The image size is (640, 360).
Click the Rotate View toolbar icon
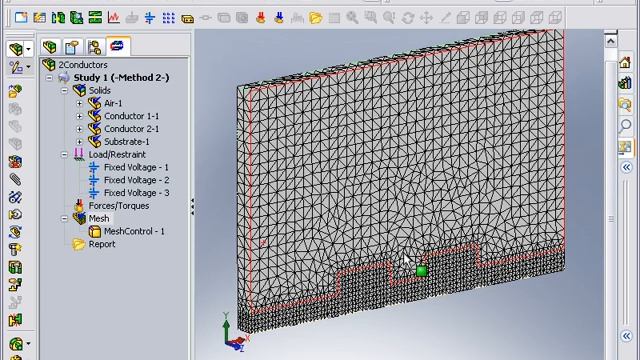[408, 18]
